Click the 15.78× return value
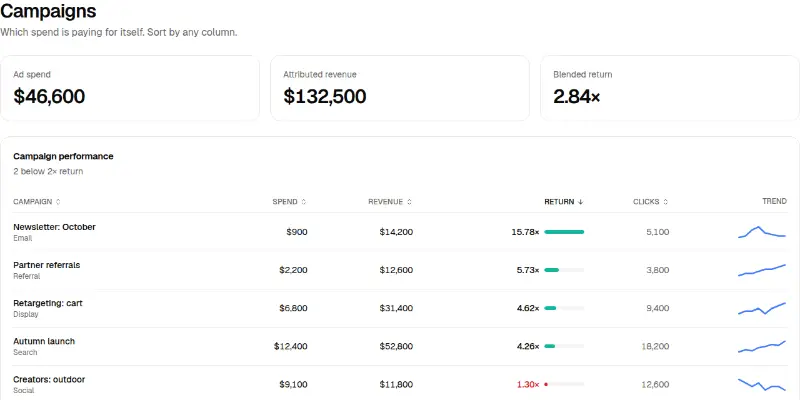The height and width of the screenshot is (400, 800). pyautogui.click(x=525, y=232)
